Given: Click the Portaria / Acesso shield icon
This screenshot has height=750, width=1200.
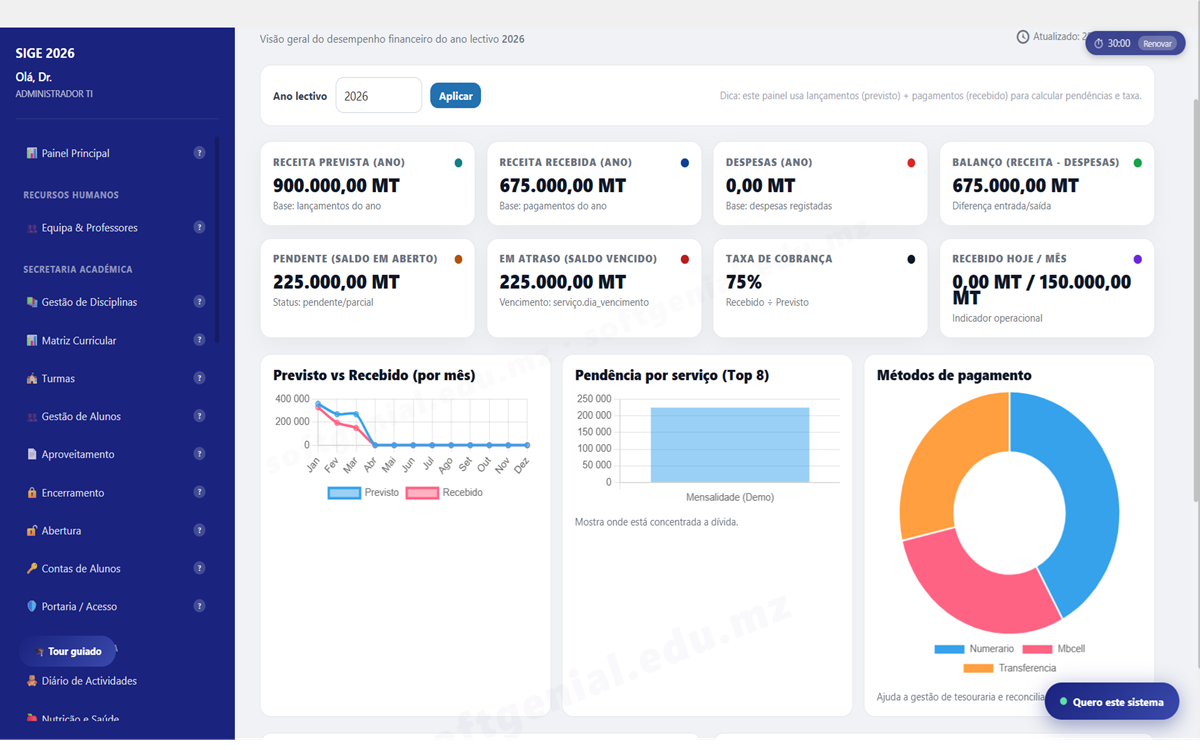Looking at the screenshot, I should 31,605.
